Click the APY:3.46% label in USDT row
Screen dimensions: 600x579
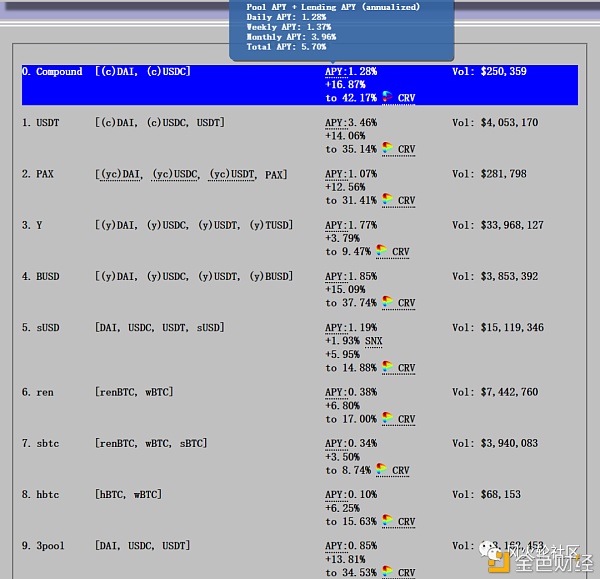(x=351, y=123)
